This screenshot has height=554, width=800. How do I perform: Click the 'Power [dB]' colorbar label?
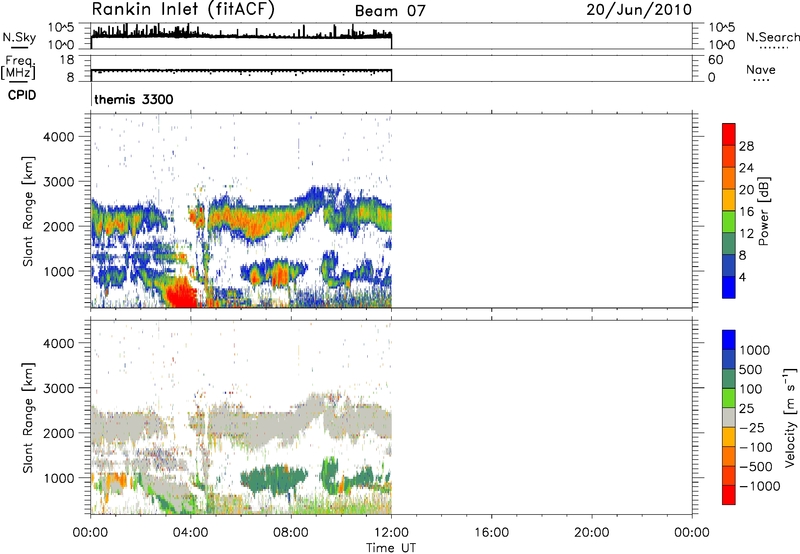click(763, 211)
